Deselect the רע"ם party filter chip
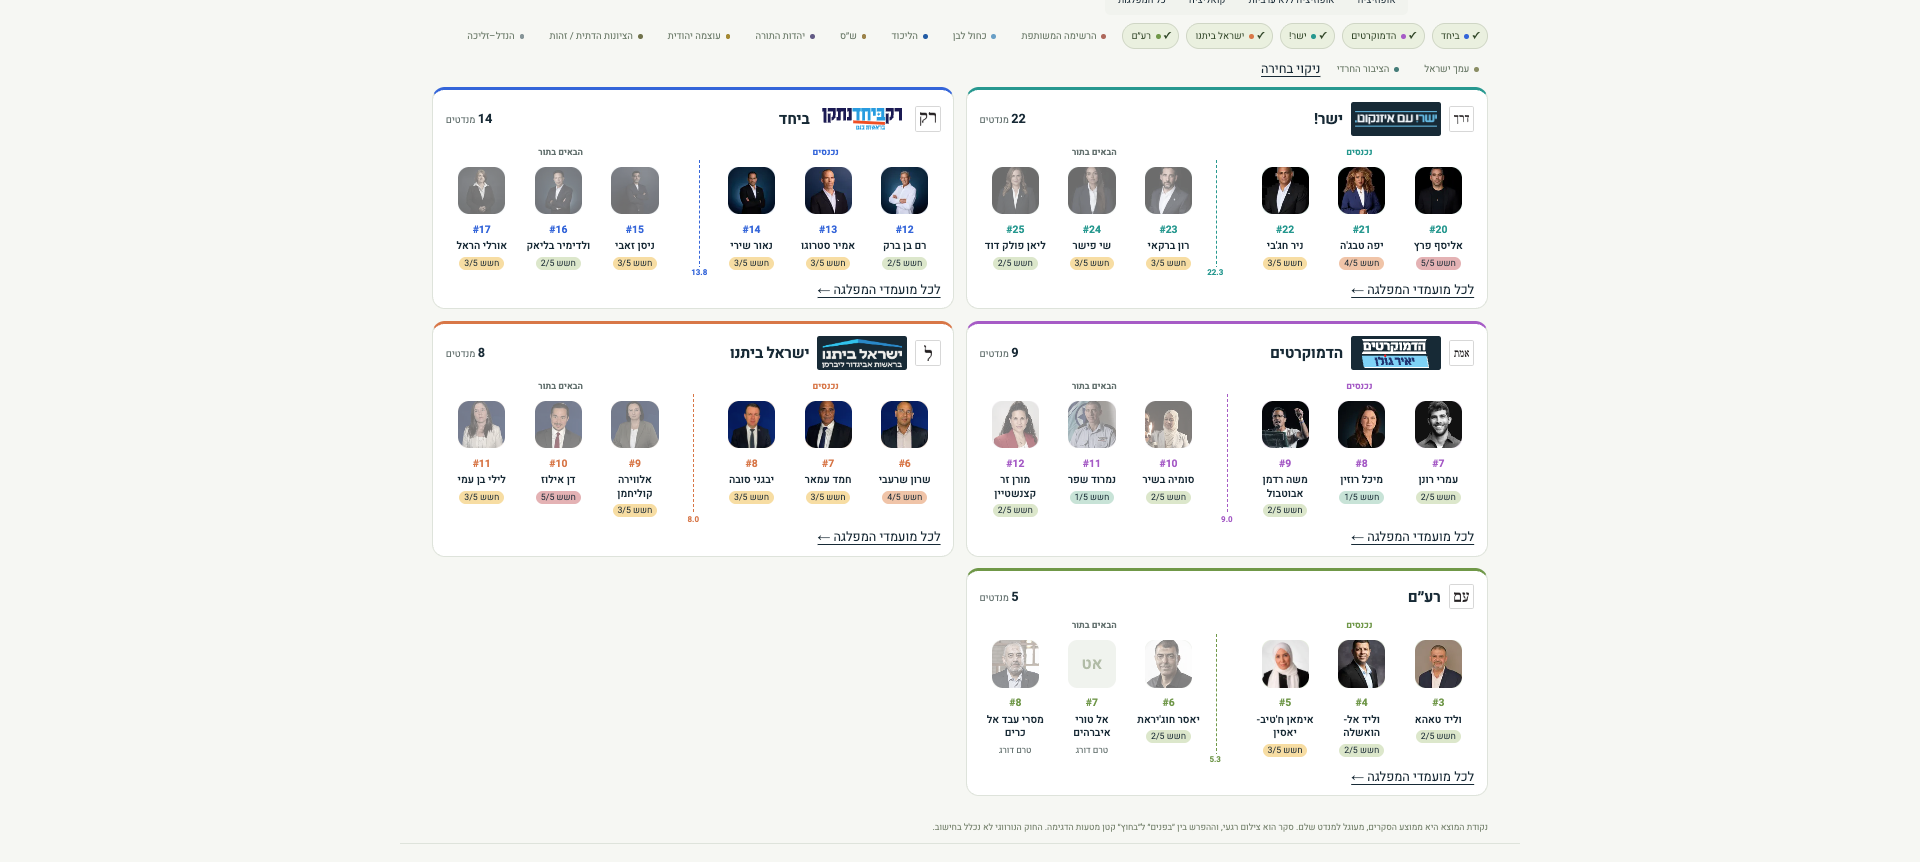 (1150, 36)
